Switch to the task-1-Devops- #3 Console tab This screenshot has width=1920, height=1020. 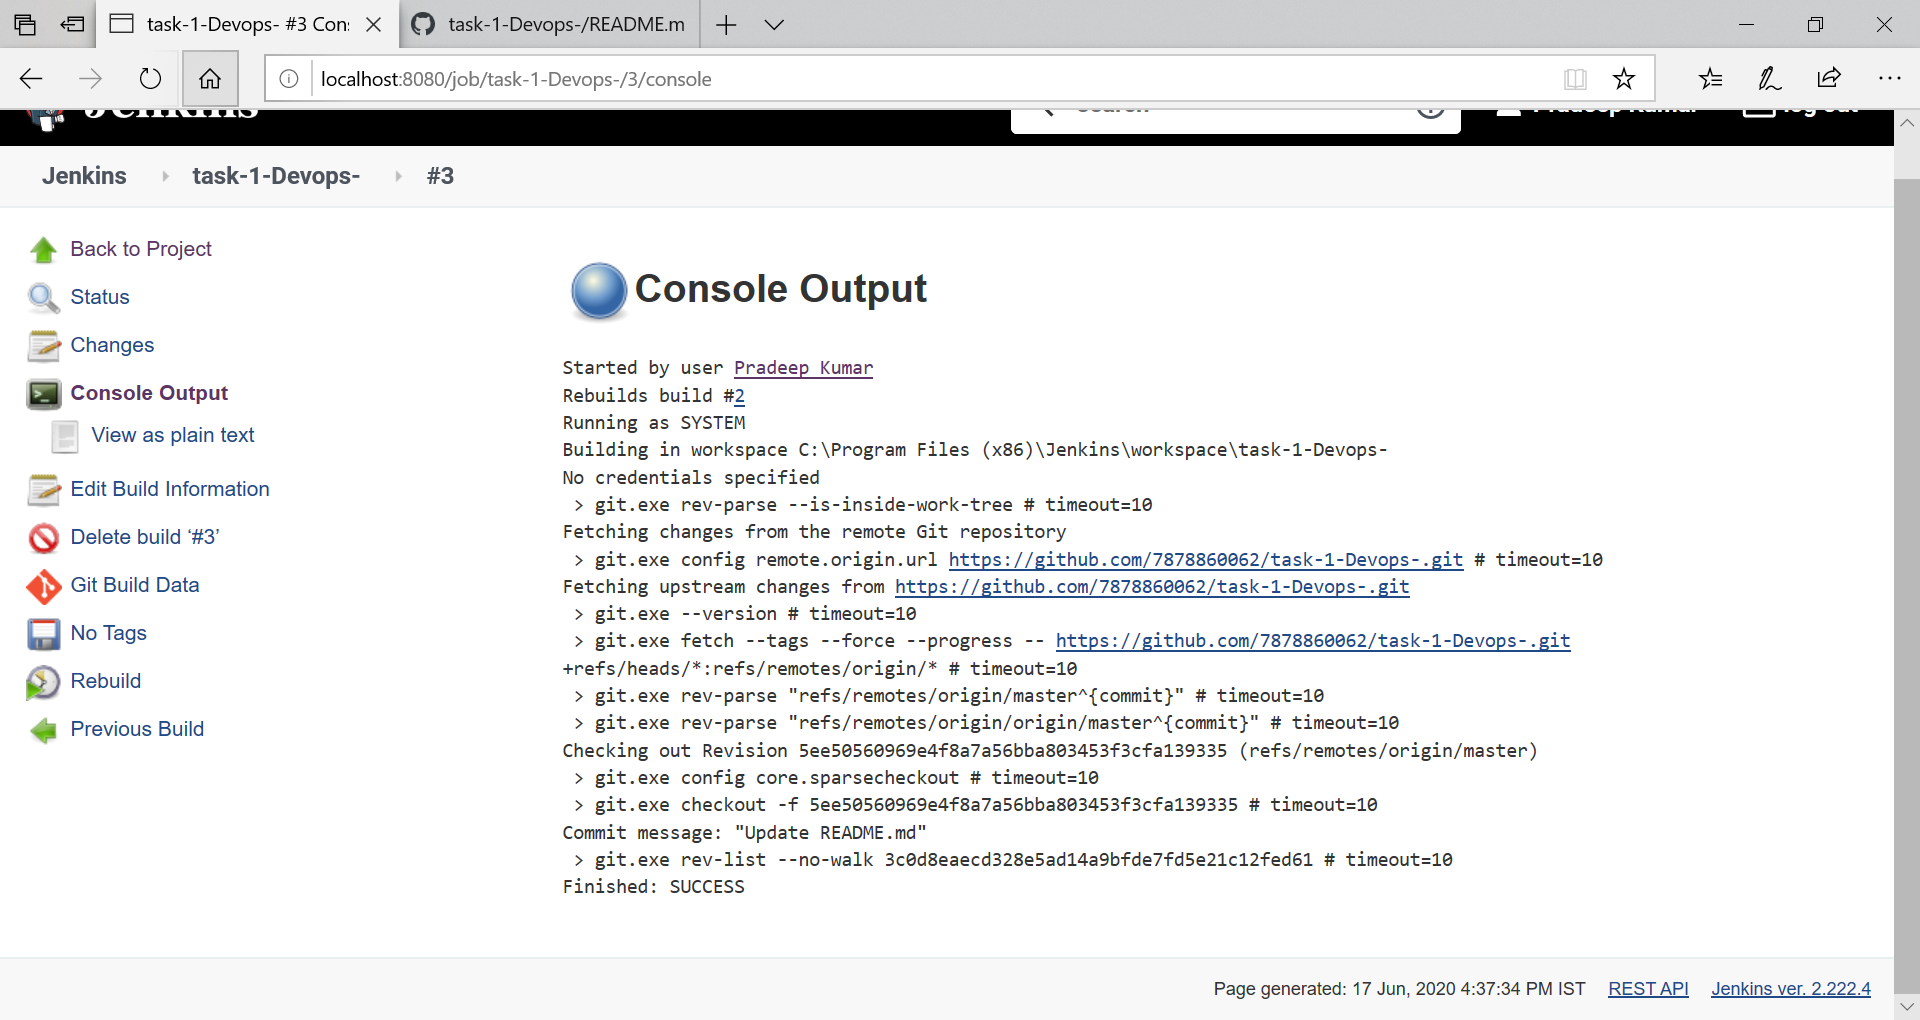[248, 24]
